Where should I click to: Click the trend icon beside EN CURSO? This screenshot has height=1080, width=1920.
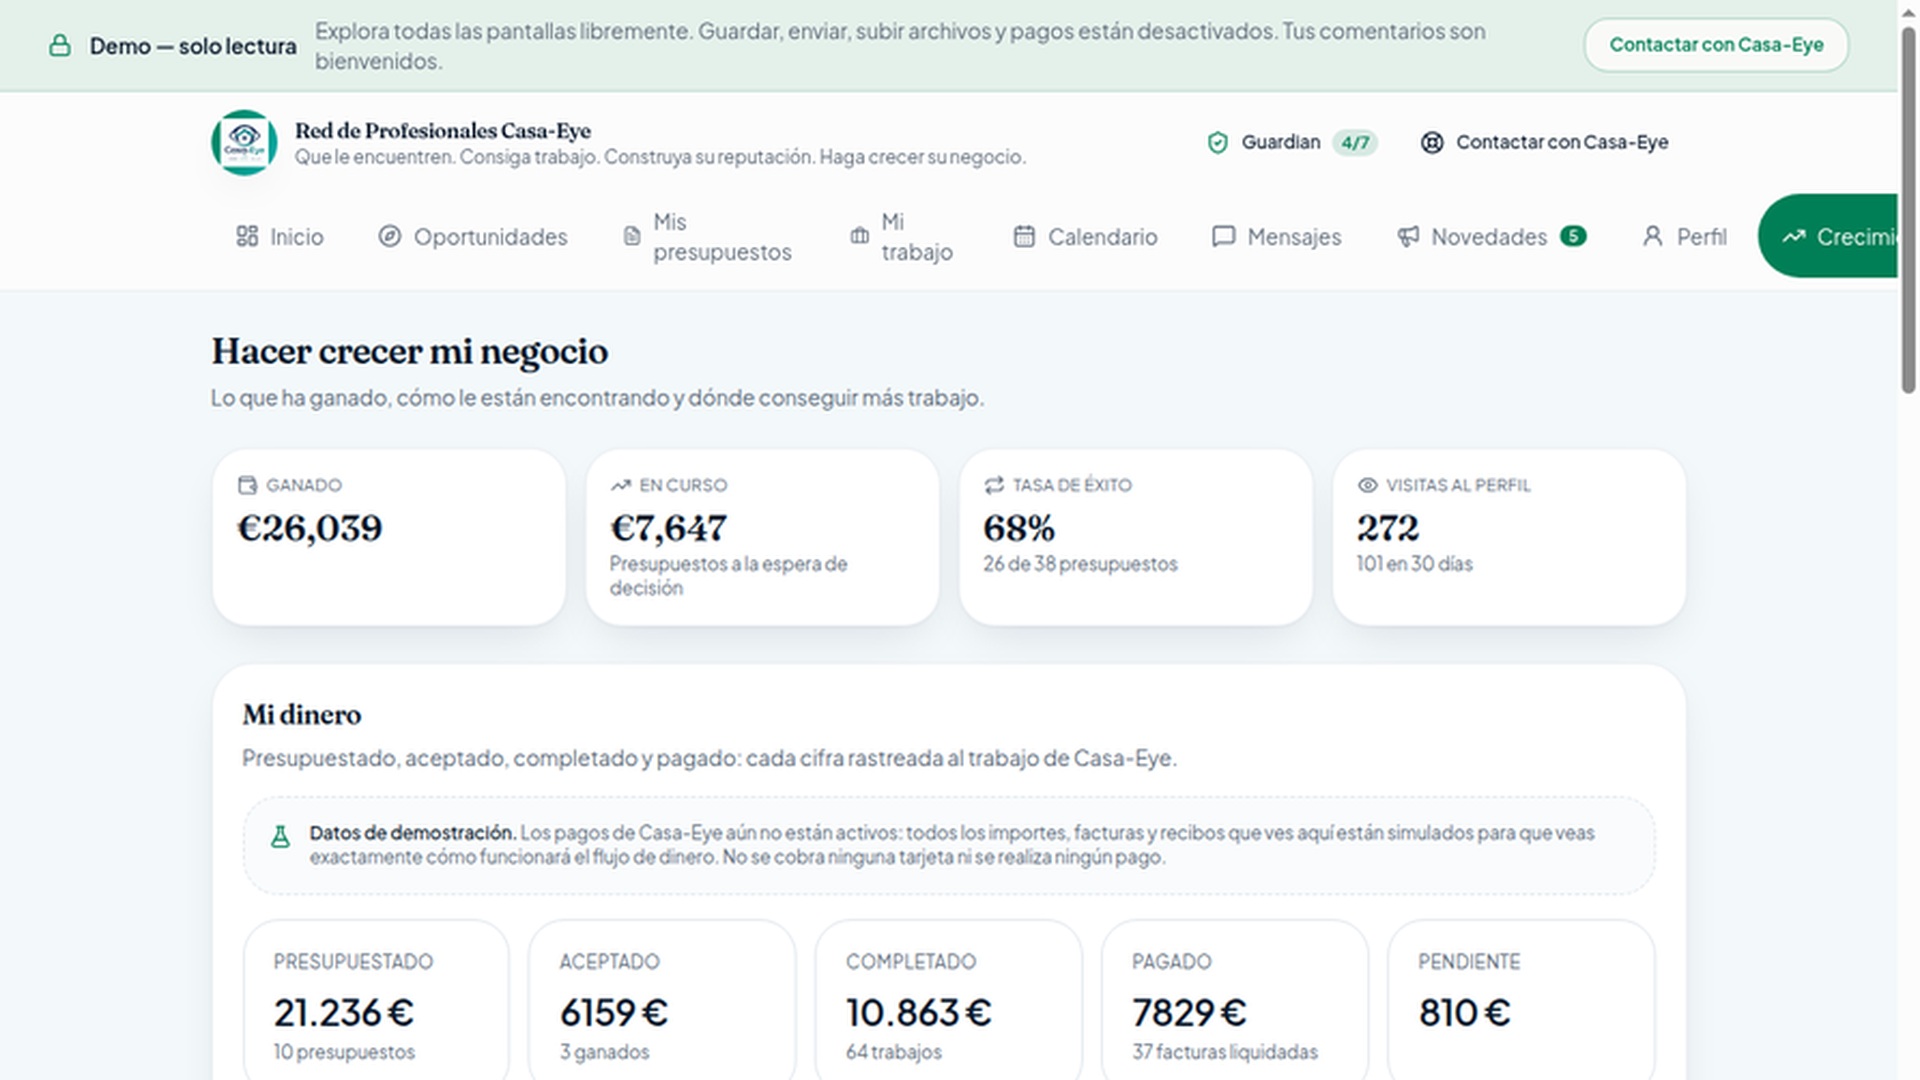(x=620, y=485)
